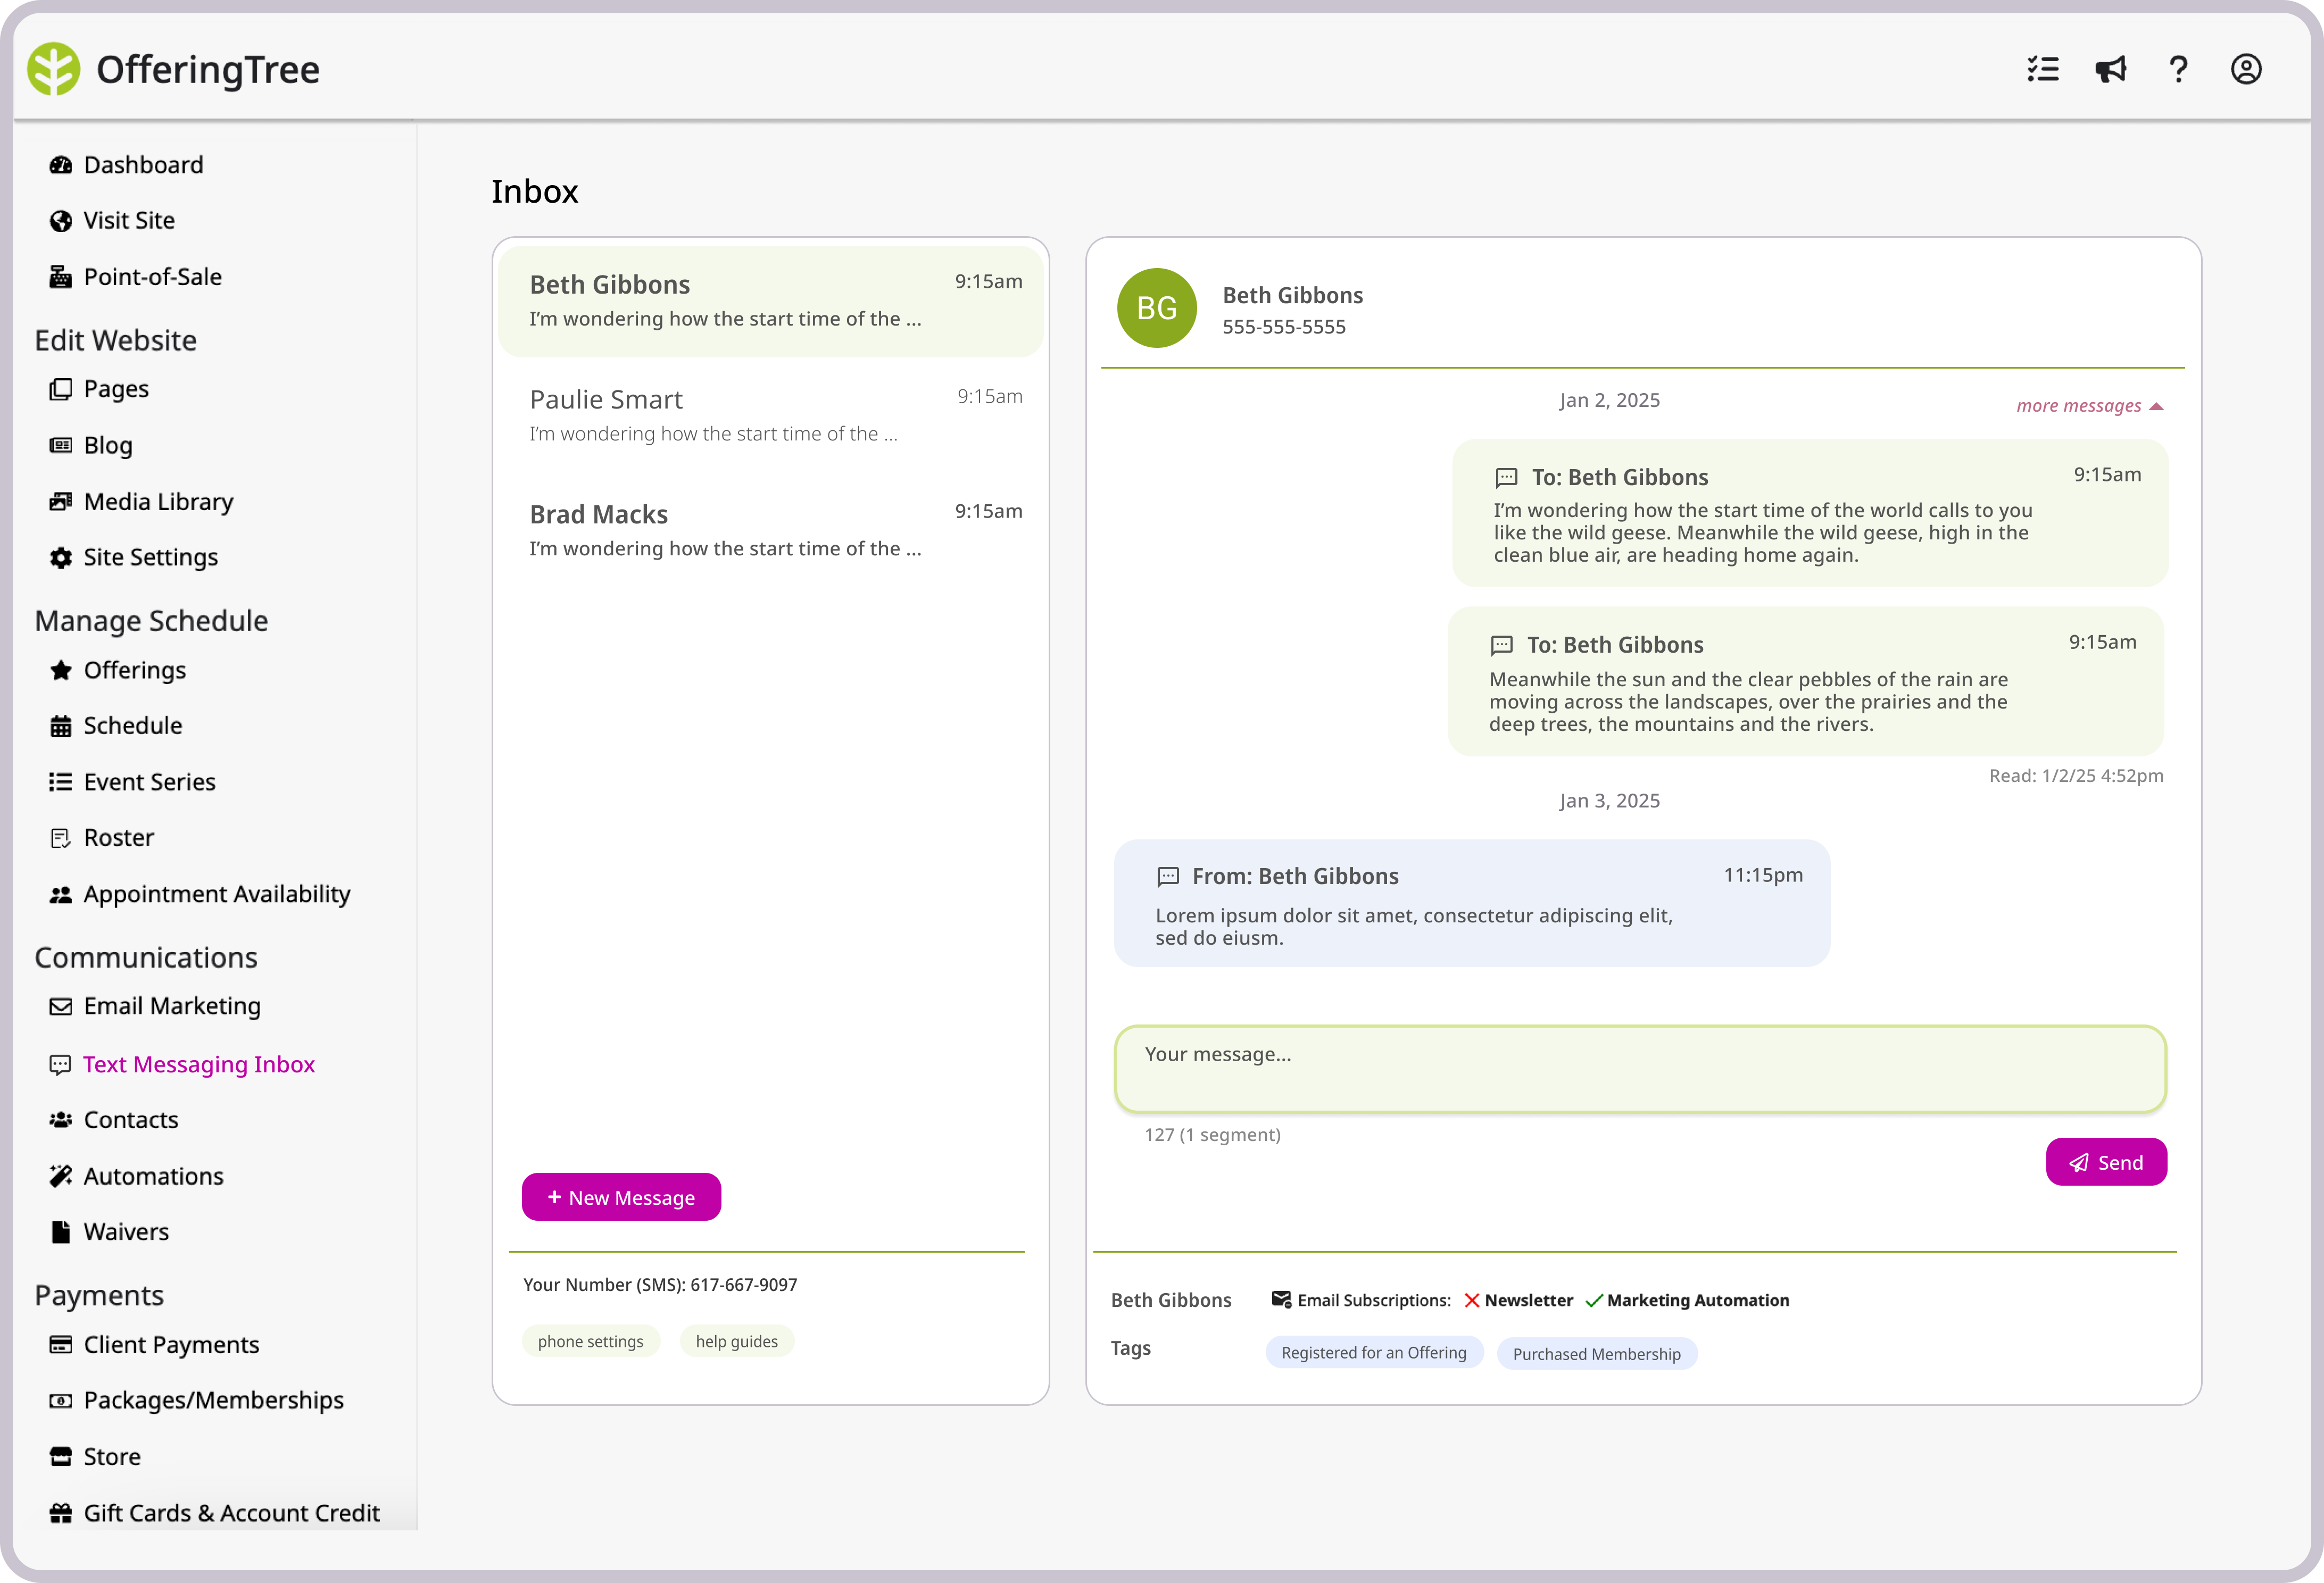
Task: Click the Offerings star icon in sidebar
Action: click(x=60, y=670)
